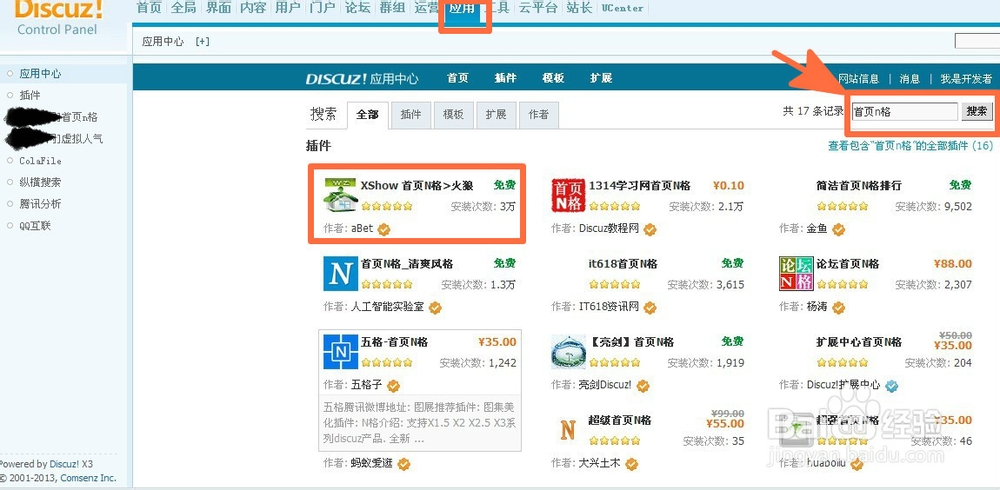1000x490 pixels.
Task: Expand the [+] next to 应用中心
Action: [x=202, y=41]
